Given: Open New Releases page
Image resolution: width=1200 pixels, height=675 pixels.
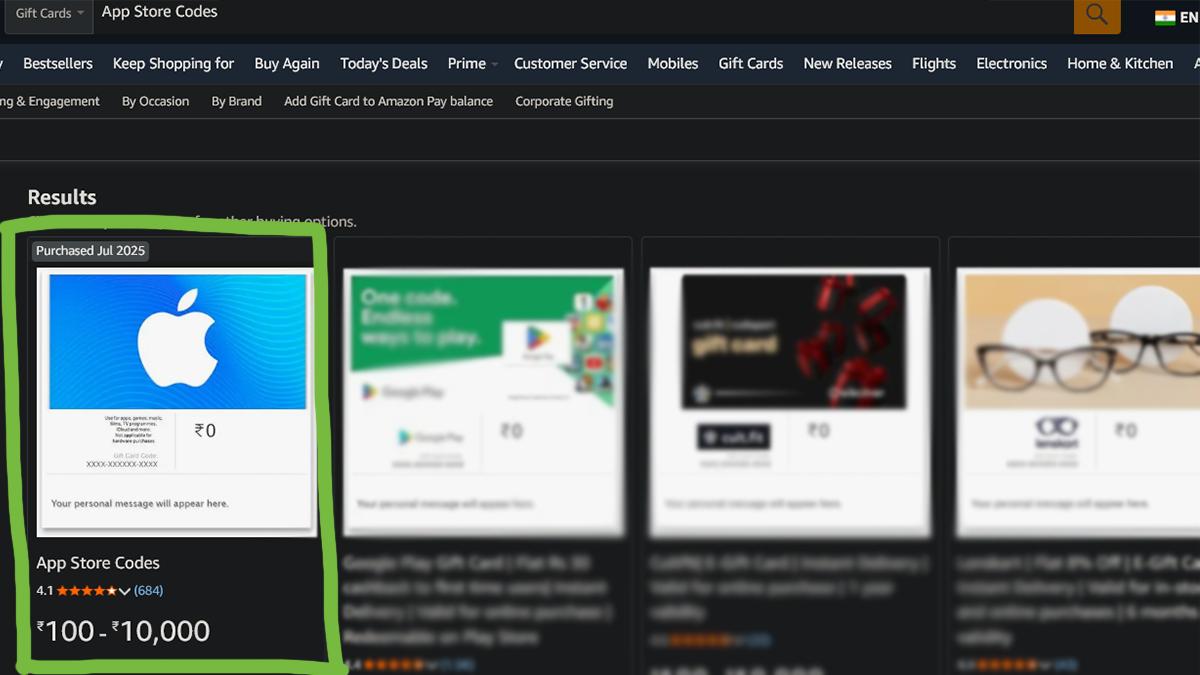Looking at the screenshot, I should pyautogui.click(x=847, y=63).
